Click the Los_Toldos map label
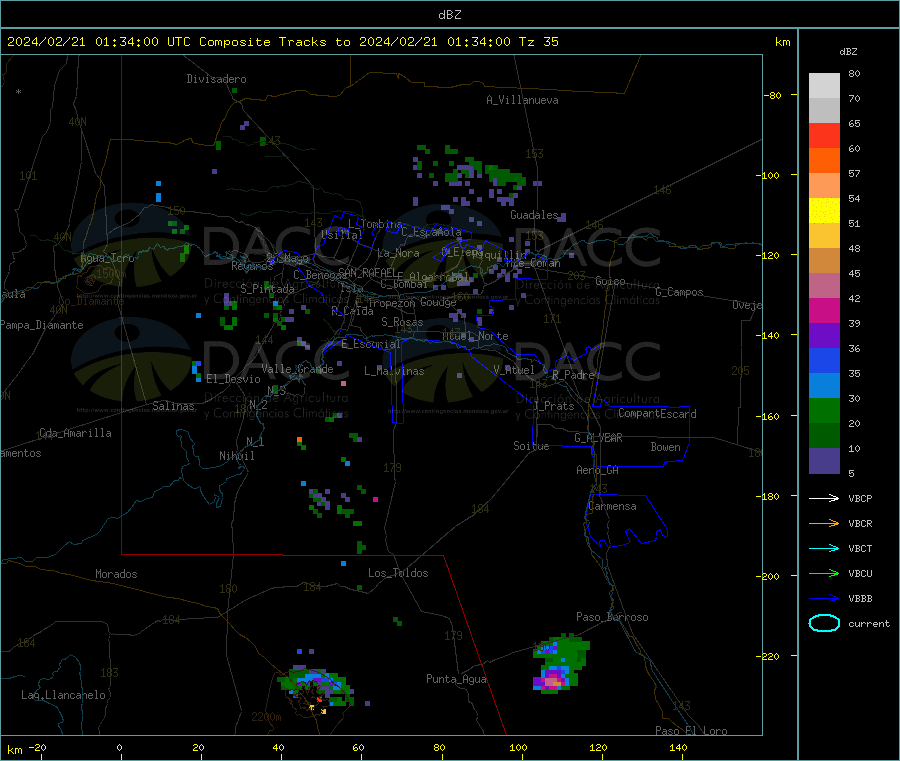The image size is (900, 761). (x=398, y=573)
